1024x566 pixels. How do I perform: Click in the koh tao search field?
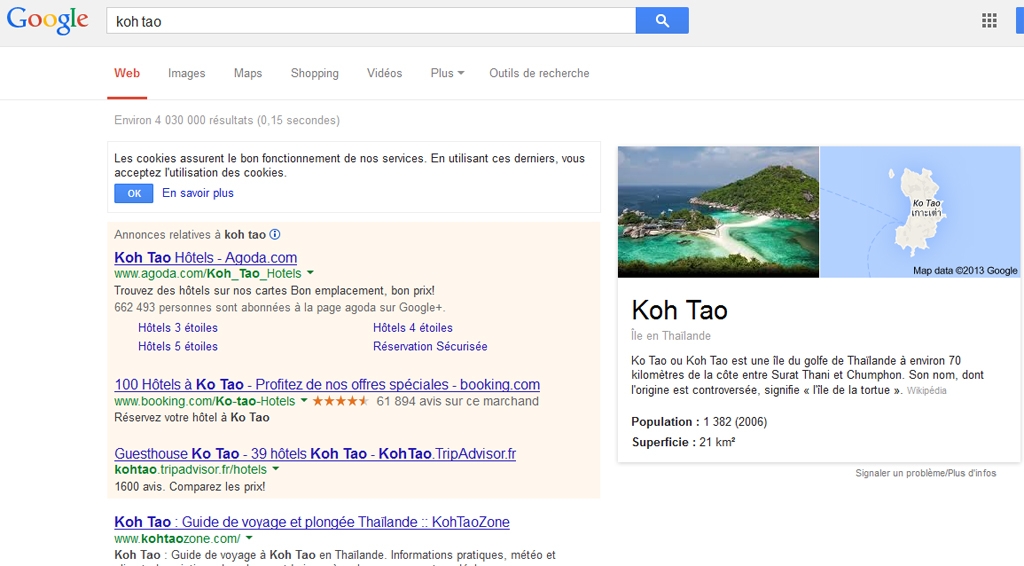(370, 20)
